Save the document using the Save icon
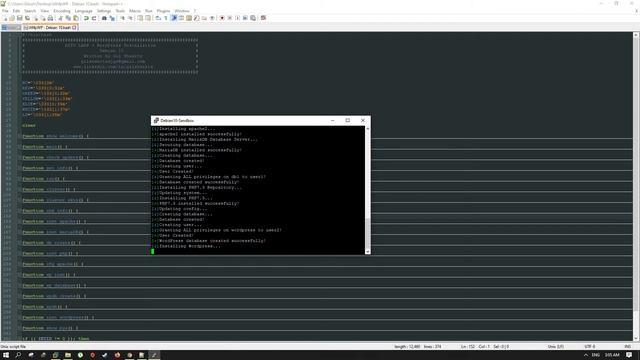The image size is (640, 360). click(20, 18)
